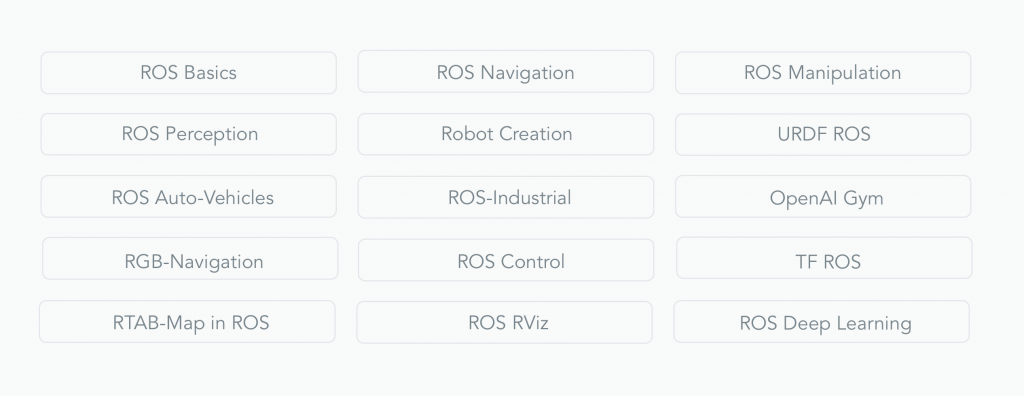
Task: Select the ROS-Industrial tag
Action: (x=505, y=197)
